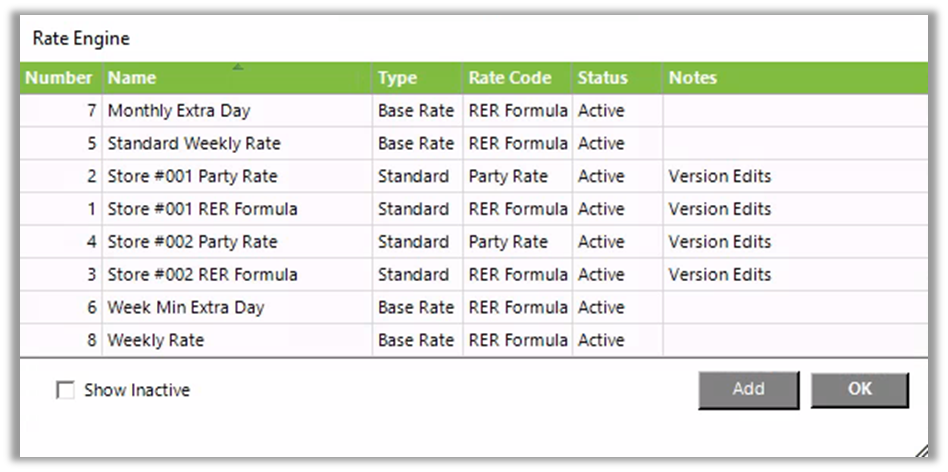Click the sort arrow above Name column
This screenshot has width=948, height=472.
[x=237, y=67]
